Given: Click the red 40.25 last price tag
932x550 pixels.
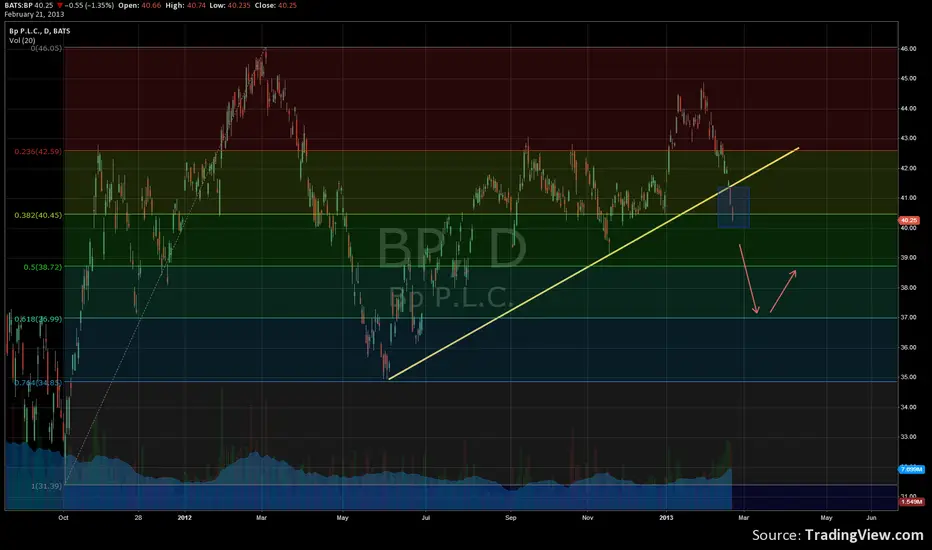Looking at the screenshot, I should (x=909, y=221).
